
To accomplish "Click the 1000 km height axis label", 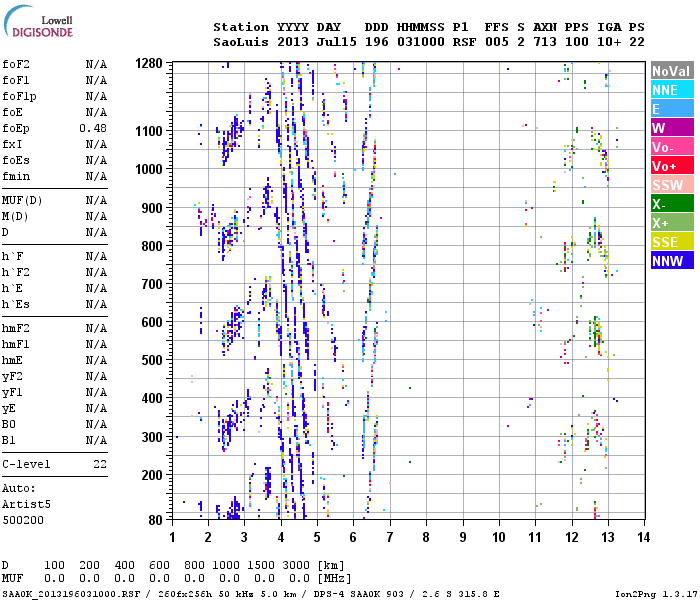I will 149,170.
